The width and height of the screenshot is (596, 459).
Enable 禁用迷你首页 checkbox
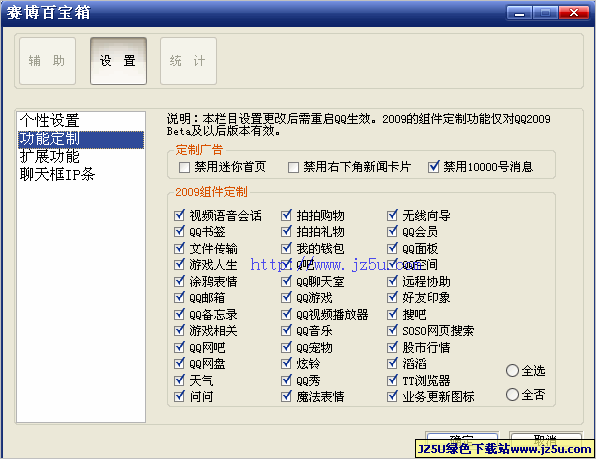184,167
